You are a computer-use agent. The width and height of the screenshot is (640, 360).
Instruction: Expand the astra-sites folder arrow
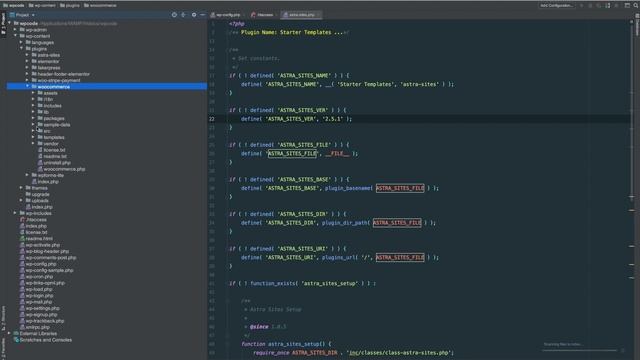tap(28, 55)
